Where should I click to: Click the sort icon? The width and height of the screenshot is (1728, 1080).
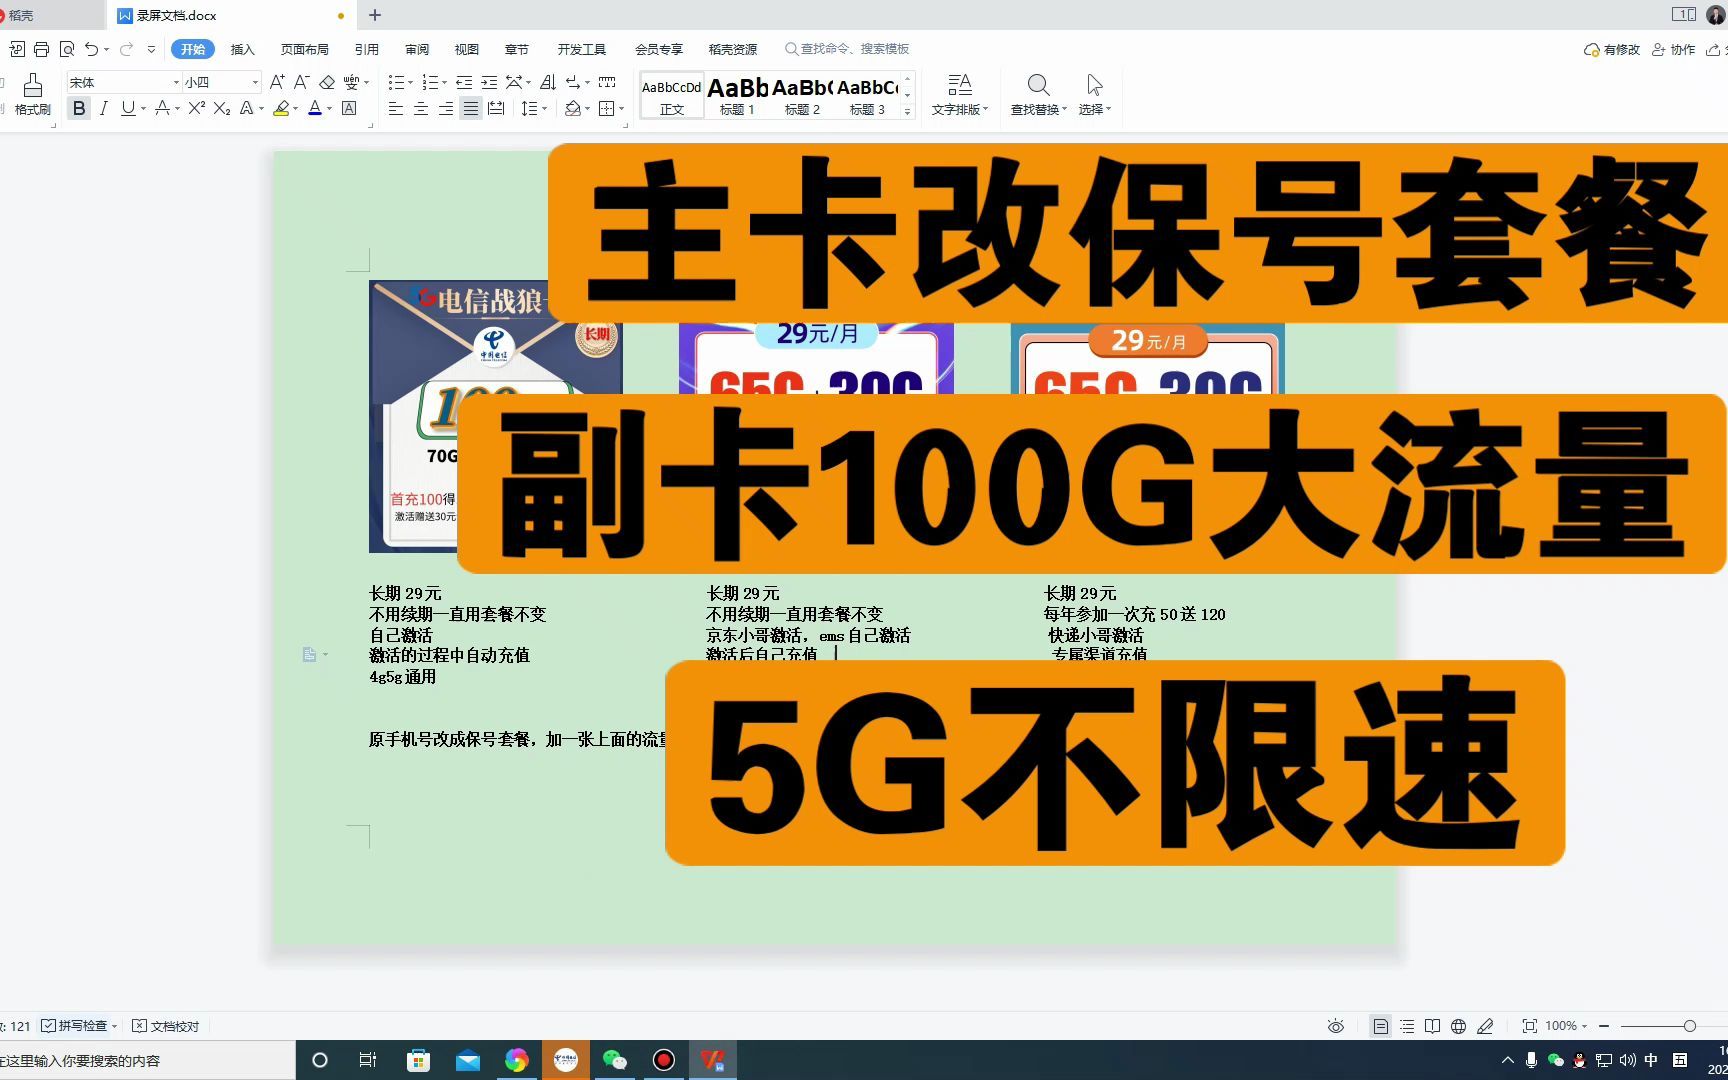[x=548, y=82]
